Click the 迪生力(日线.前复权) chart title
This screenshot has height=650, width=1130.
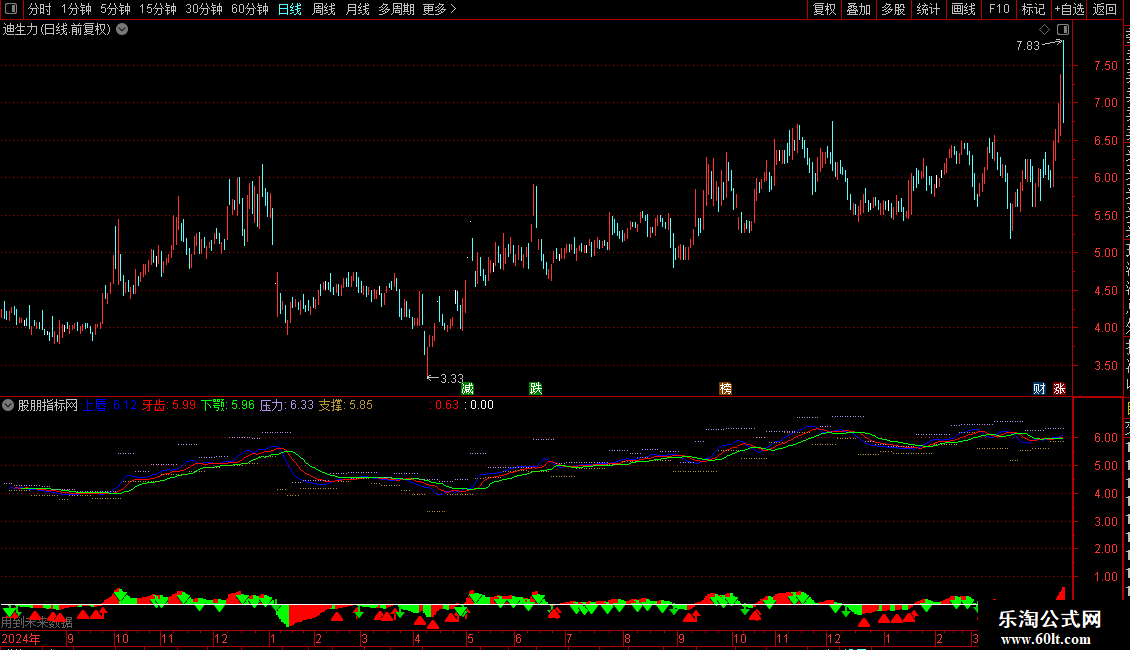tap(57, 30)
